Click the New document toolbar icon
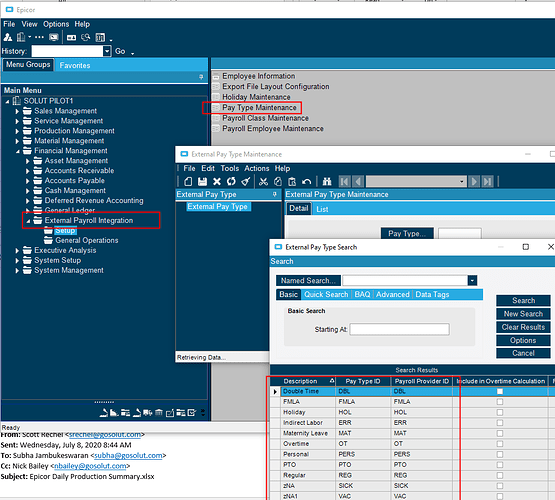Image resolution: width=555 pixels, height=500 pixels. (188, 182)
